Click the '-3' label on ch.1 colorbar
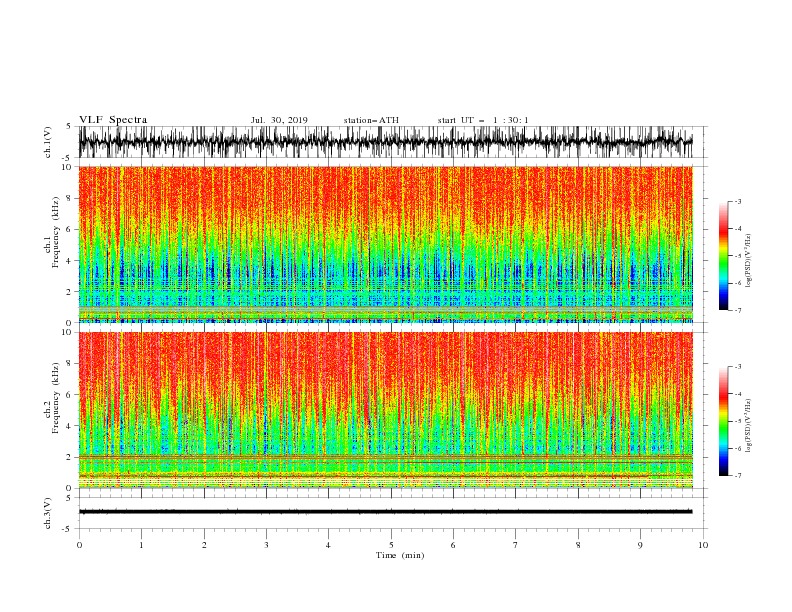 pyautogui.click(x=737, y=201)
